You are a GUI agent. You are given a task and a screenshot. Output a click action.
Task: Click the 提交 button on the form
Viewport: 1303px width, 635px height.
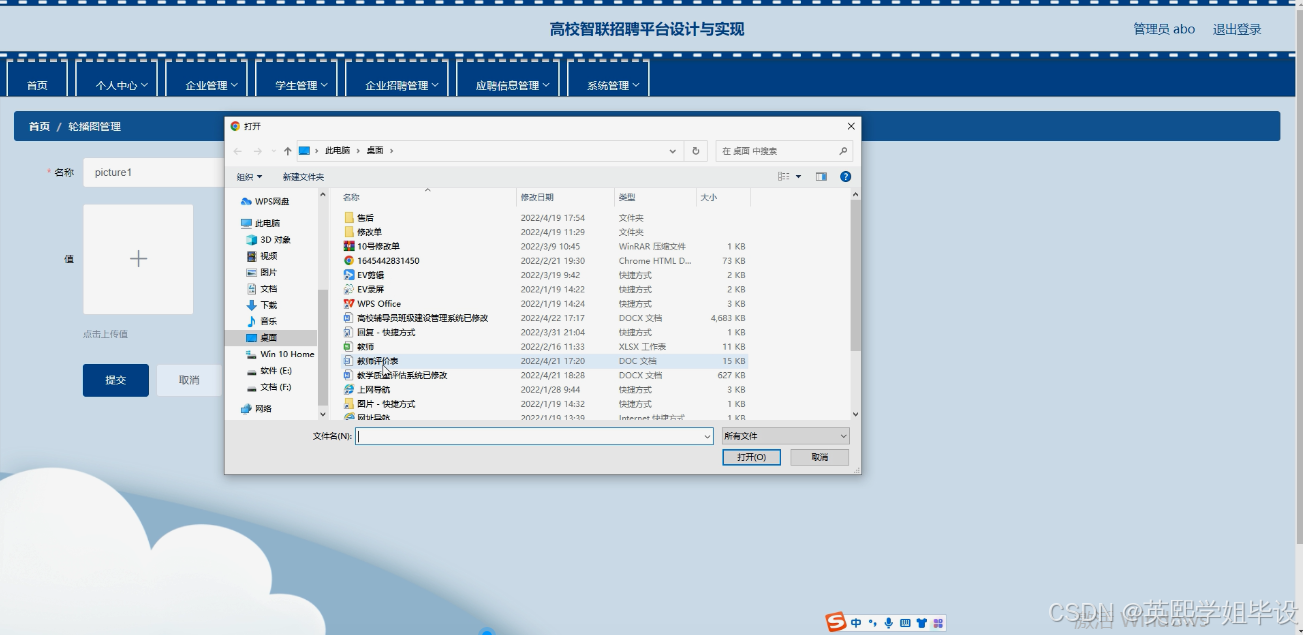[116, 380]
